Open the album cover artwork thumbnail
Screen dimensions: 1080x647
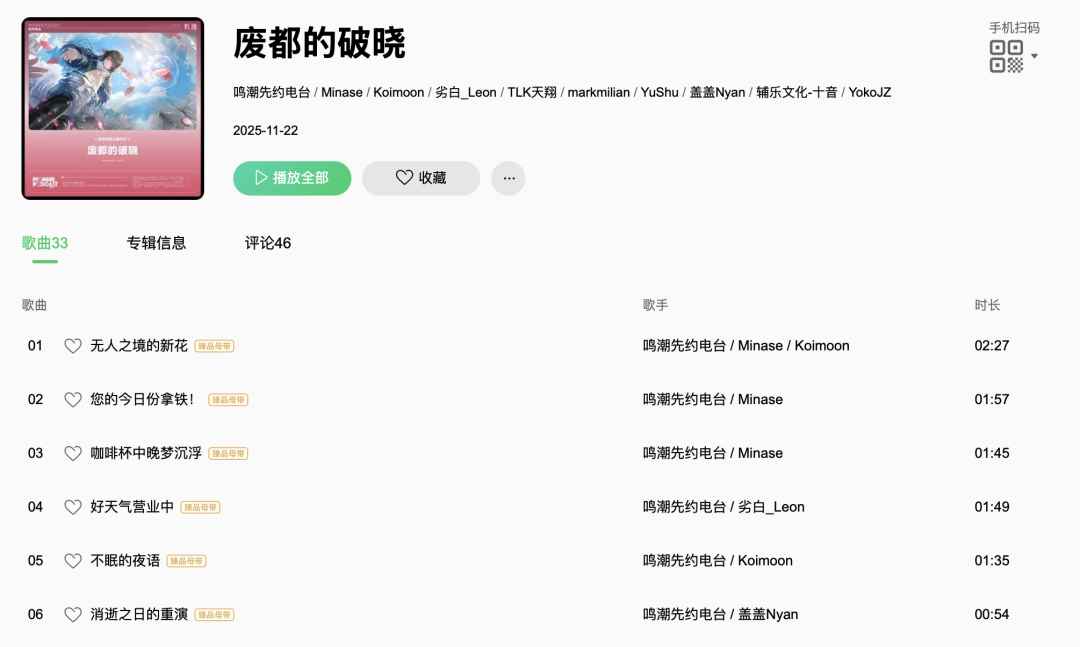113,108
